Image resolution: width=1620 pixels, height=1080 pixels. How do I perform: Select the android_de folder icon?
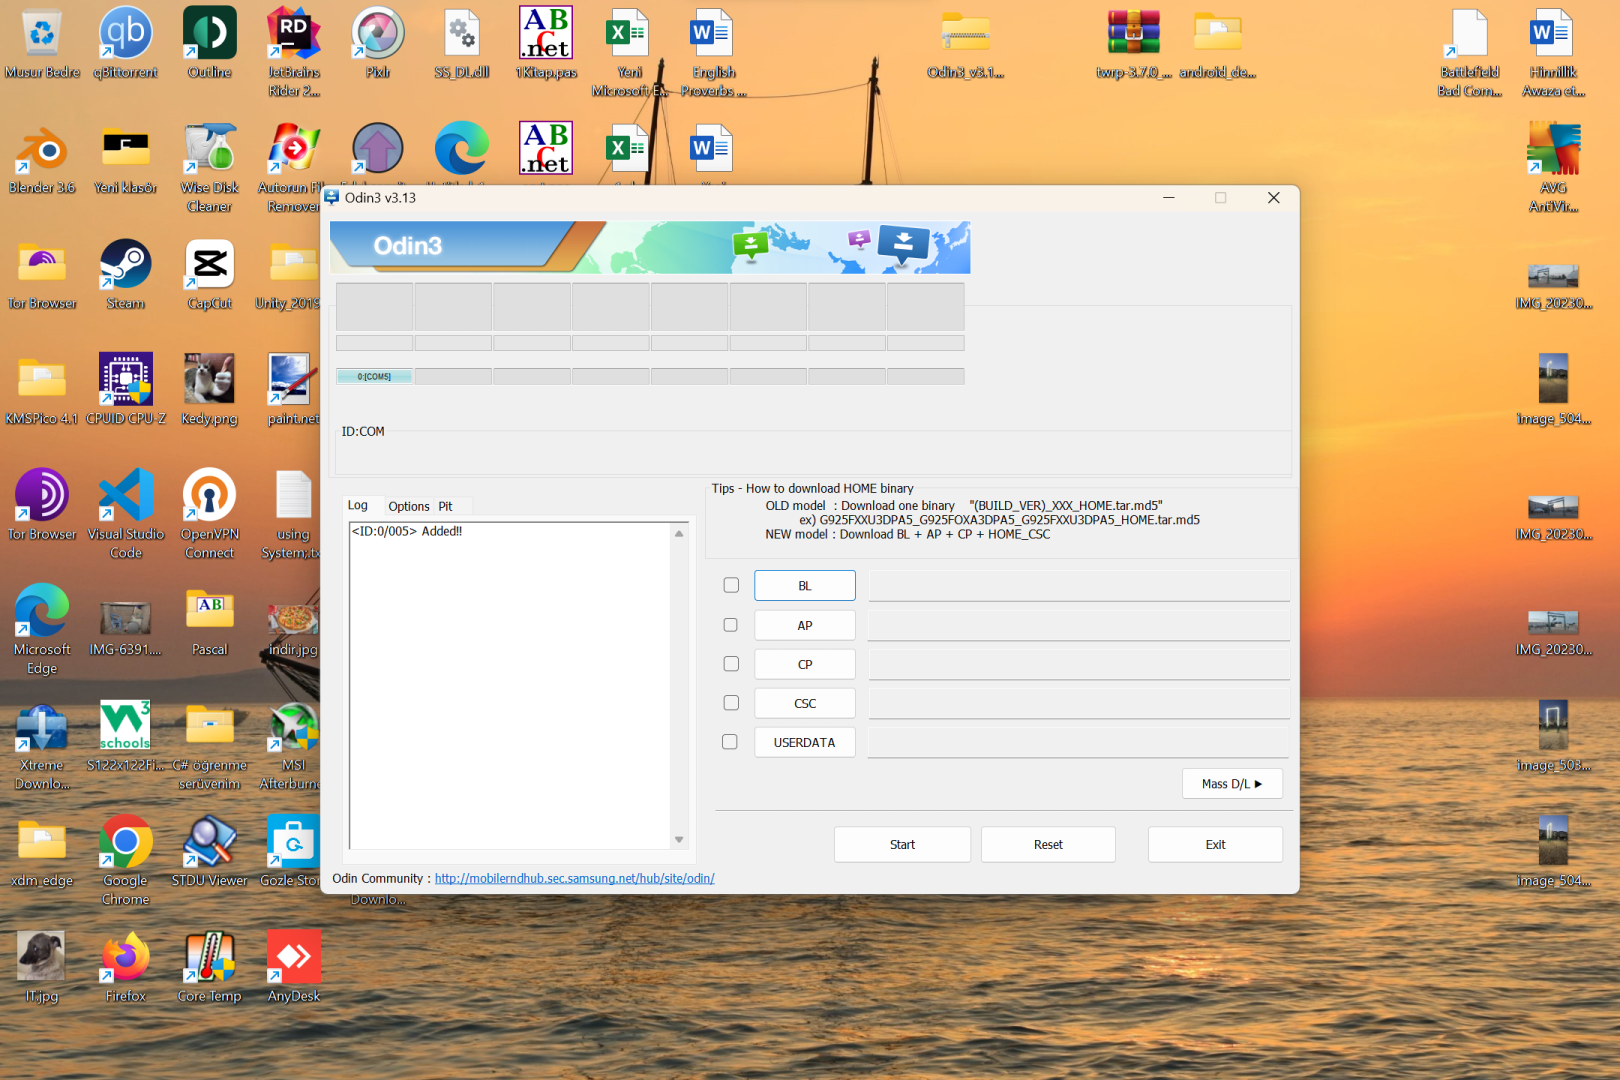[x=1217, y=43]
